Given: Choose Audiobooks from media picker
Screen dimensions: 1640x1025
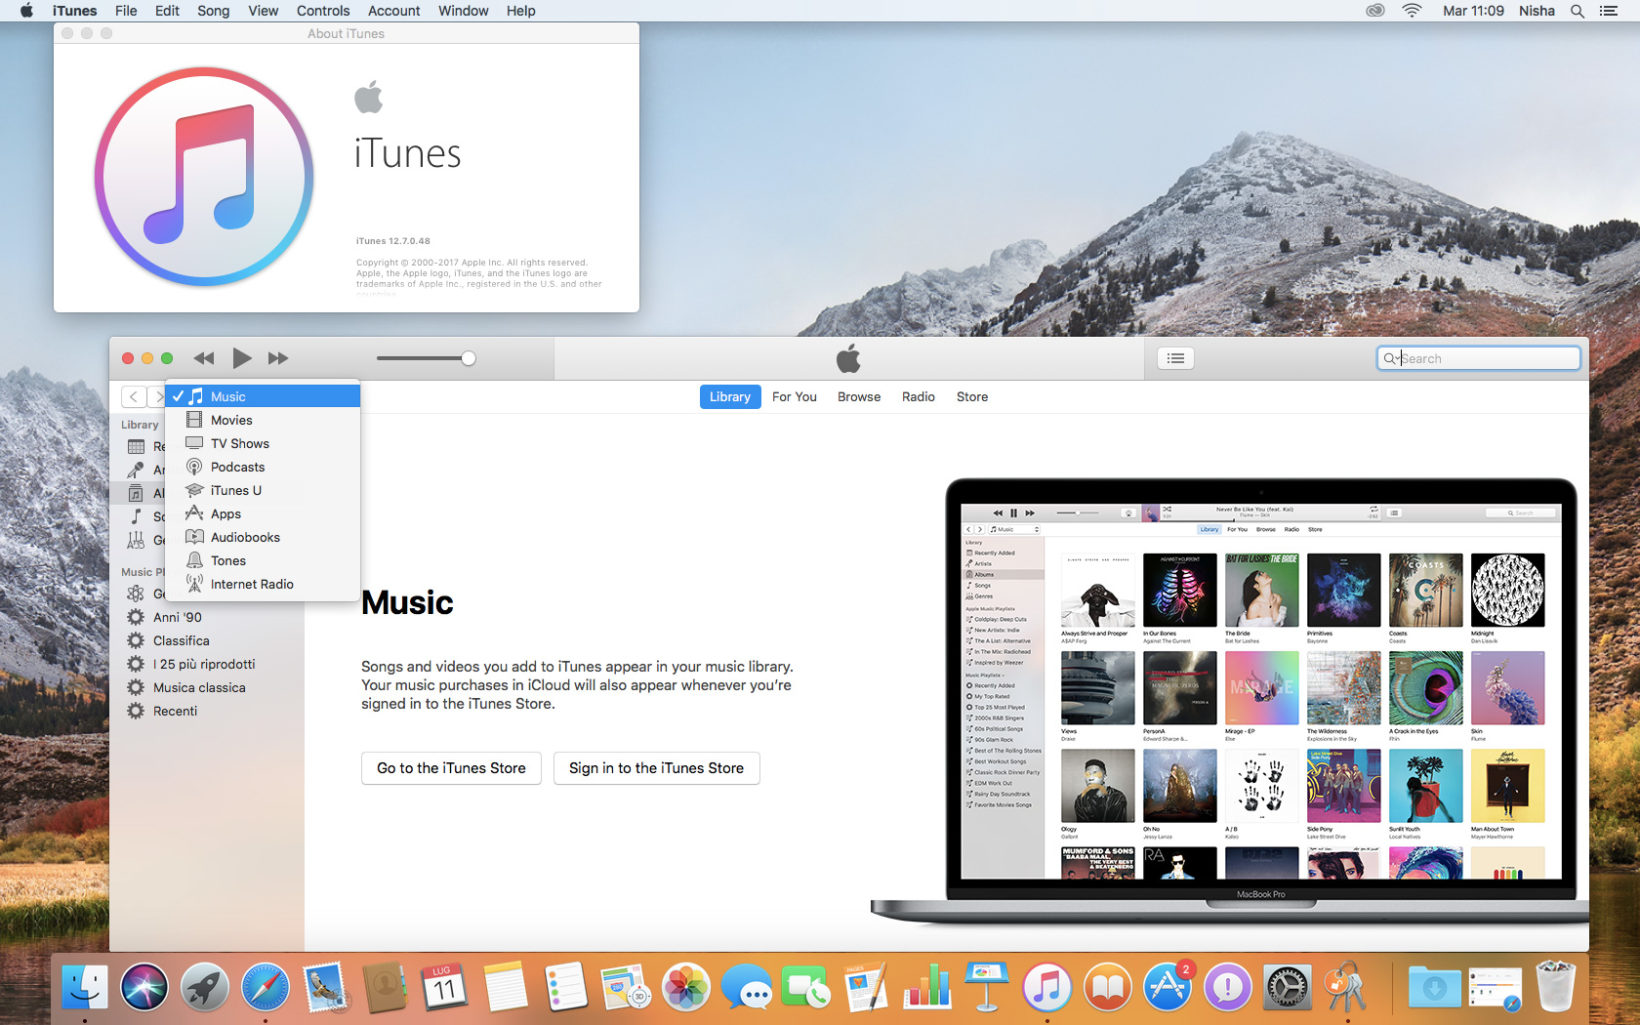Looking at the screenshot, I should [x=263, y=537].
